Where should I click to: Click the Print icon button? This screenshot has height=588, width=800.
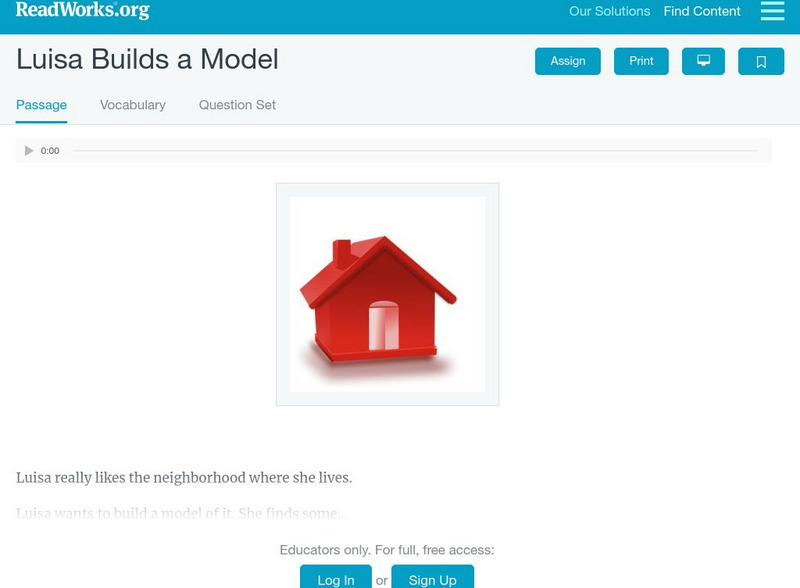click(640, 61)
